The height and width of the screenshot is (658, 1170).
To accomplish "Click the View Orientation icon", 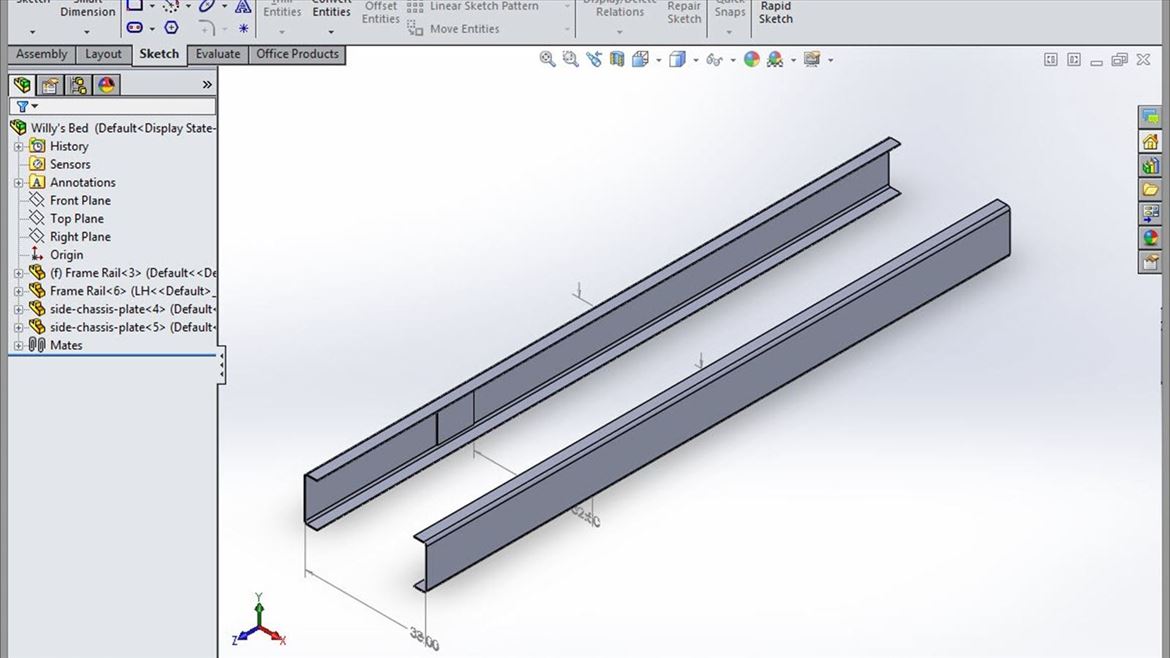I will pos(640,60).
